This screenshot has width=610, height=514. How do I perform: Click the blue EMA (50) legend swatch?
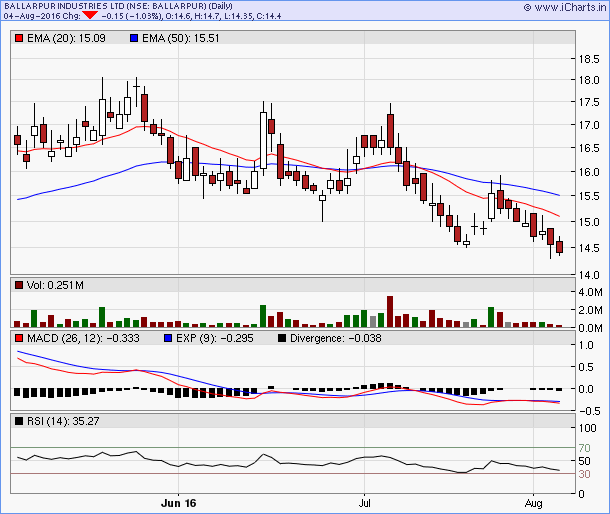point(134,39)
